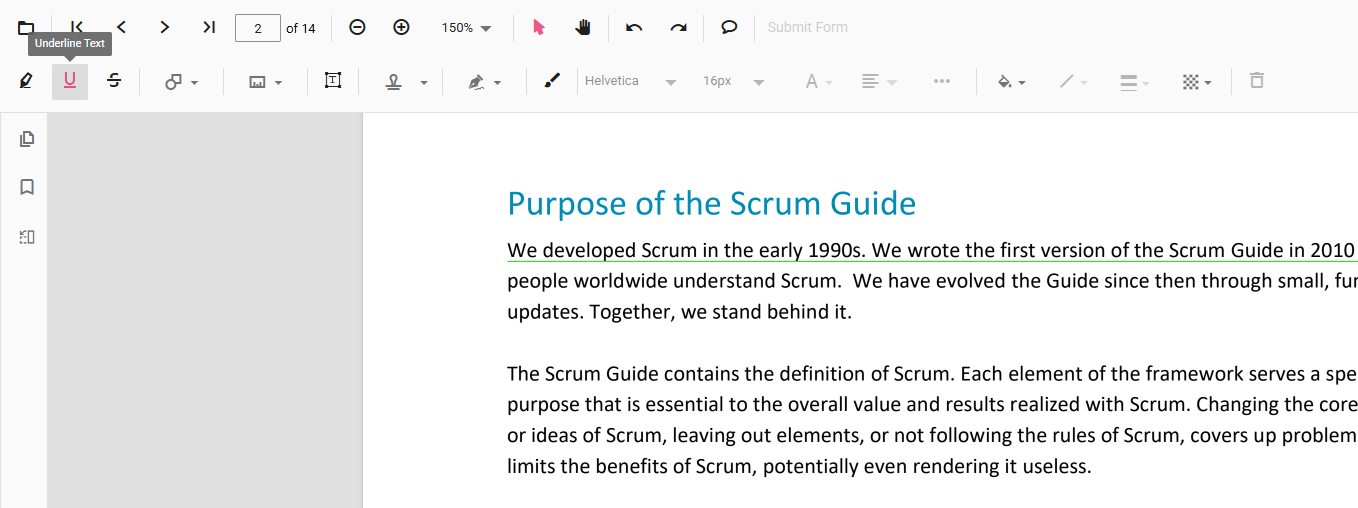The width and height of the screenshot is (1358, 508).
Task: Open the comment panel icon
Action: tap(729, 28)
